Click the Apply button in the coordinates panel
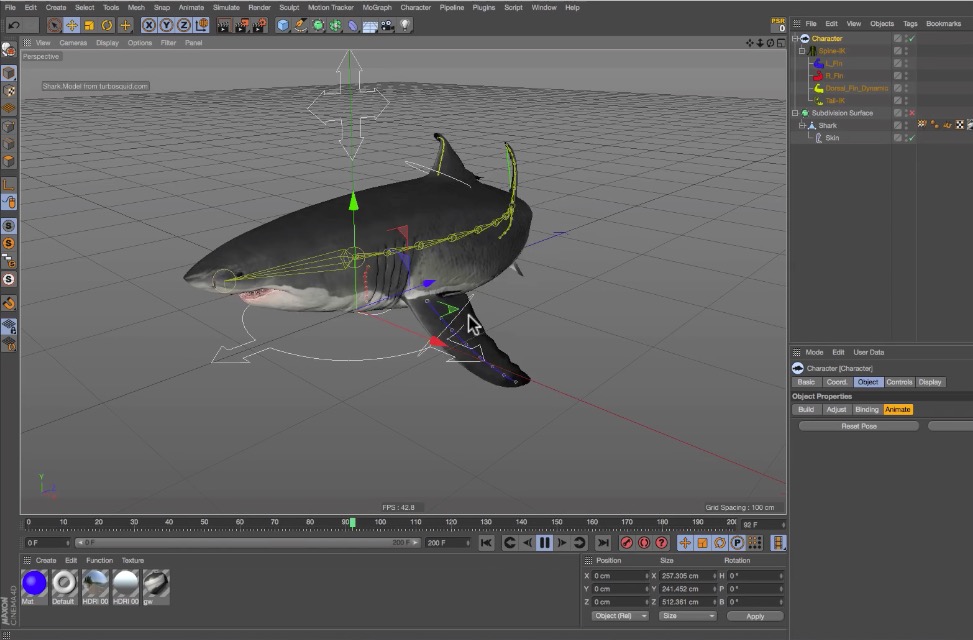This screenshot has height=640, width=973. (755, 615)
